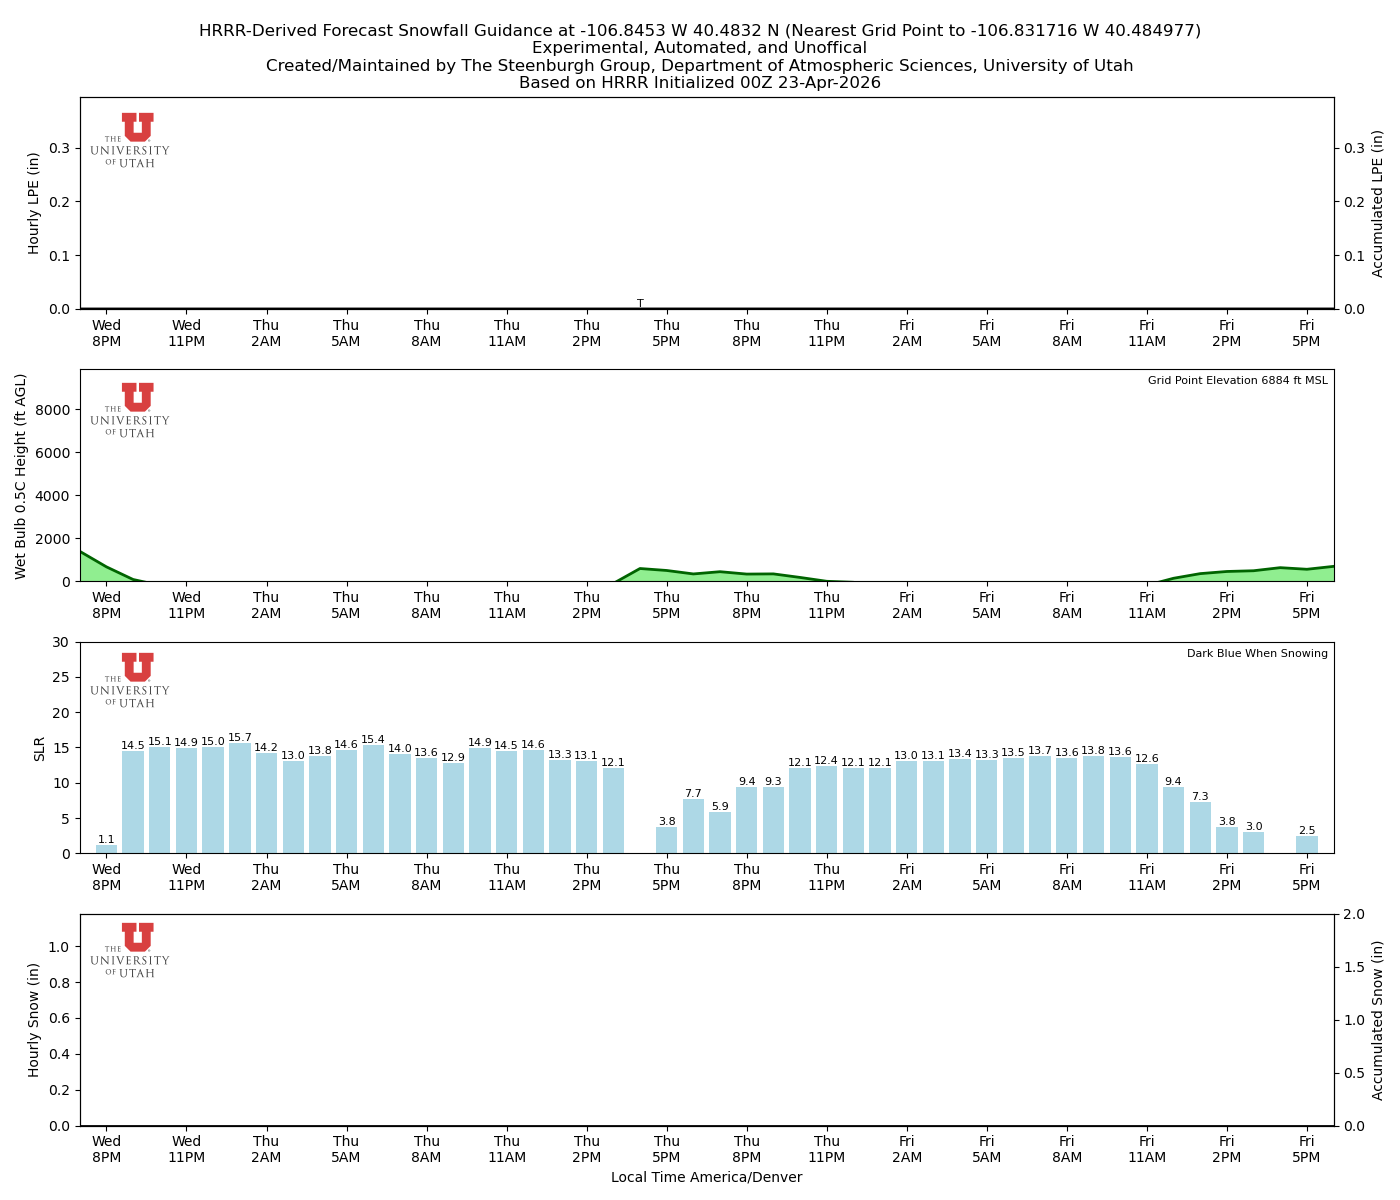Viewport: 1400px width, 1200px height.
Task: Click the 'Wet Bulb 0.5C Height' axis label
Action: point(21,476)
